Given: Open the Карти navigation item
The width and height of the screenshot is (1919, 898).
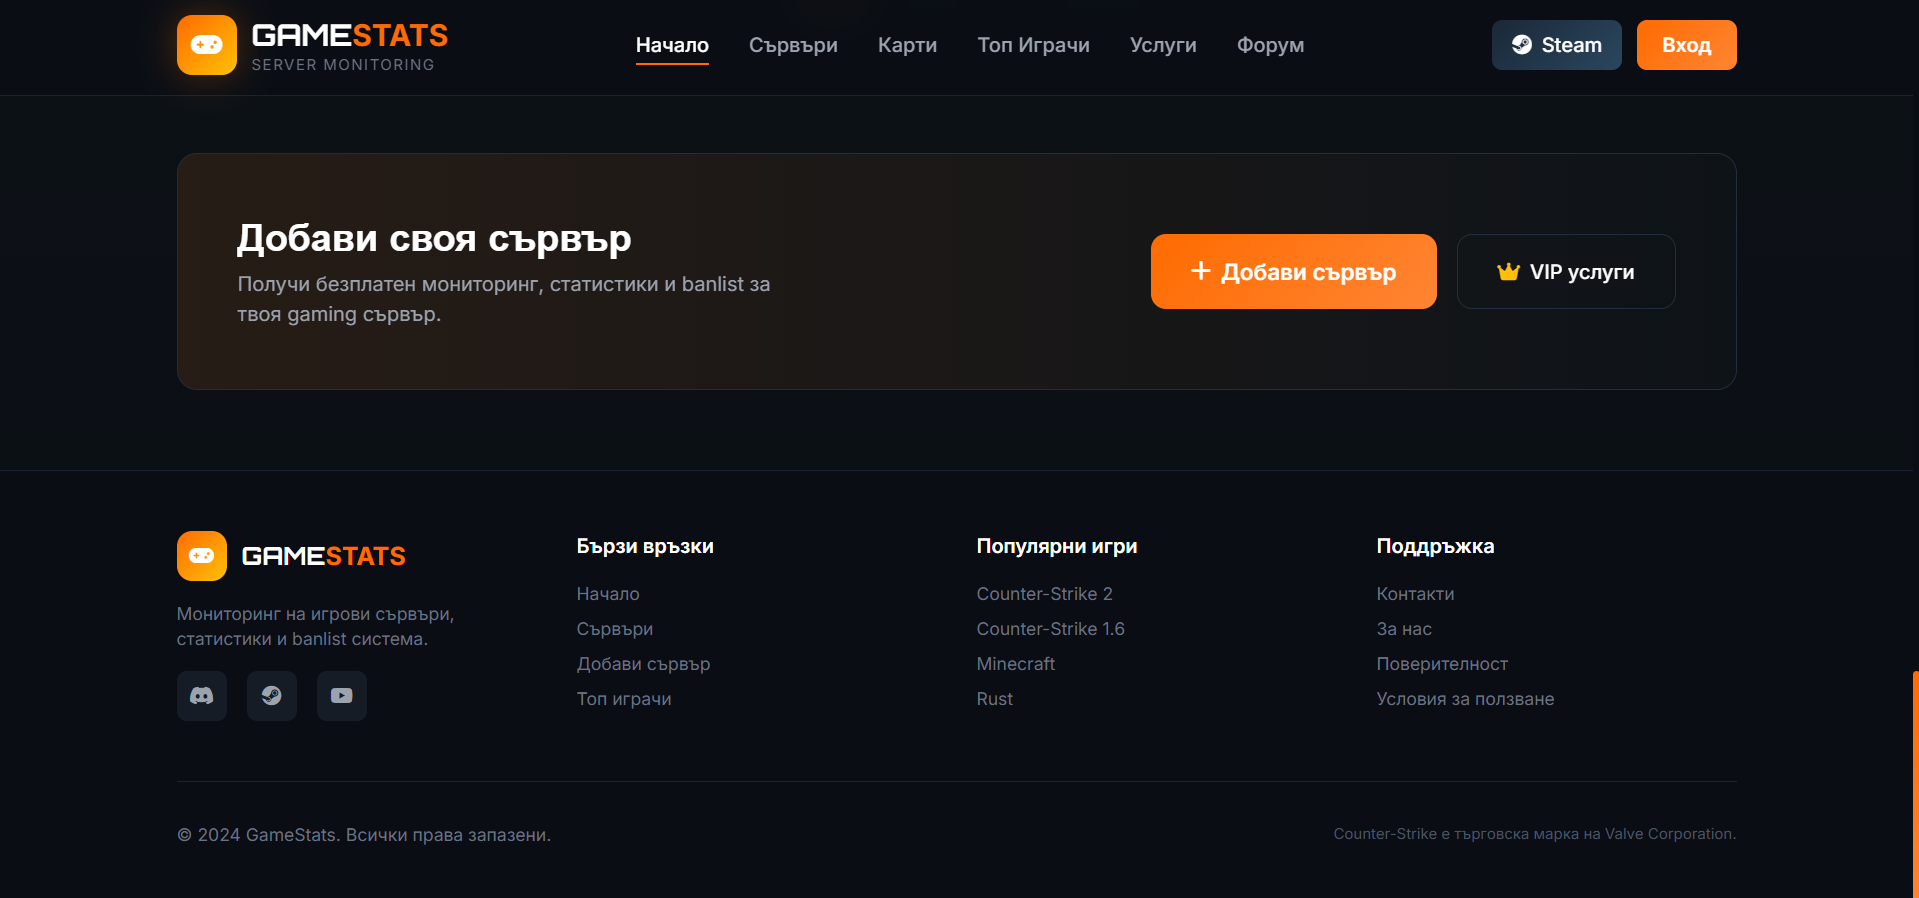Looking at the screenshot, I should click(907, 45).
